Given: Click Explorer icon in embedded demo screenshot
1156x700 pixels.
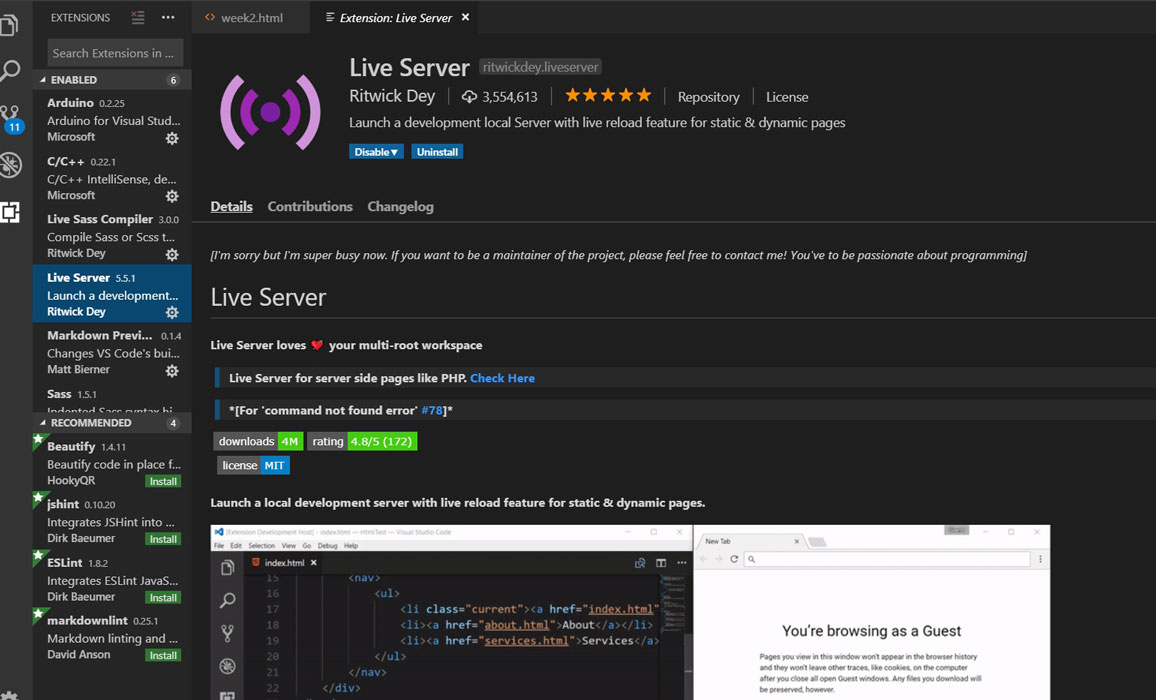Looking at the screenshot, I should [x=227, y=567].
